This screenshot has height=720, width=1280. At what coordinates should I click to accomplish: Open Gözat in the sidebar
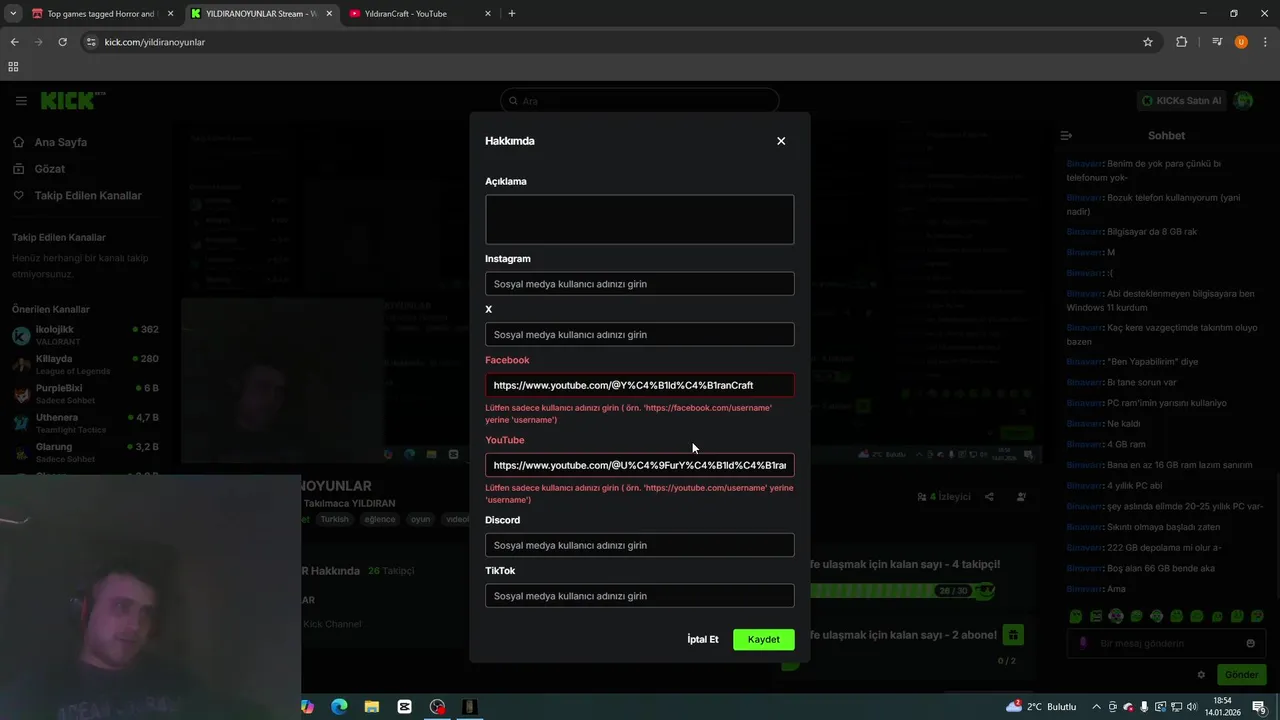point(39,169)
